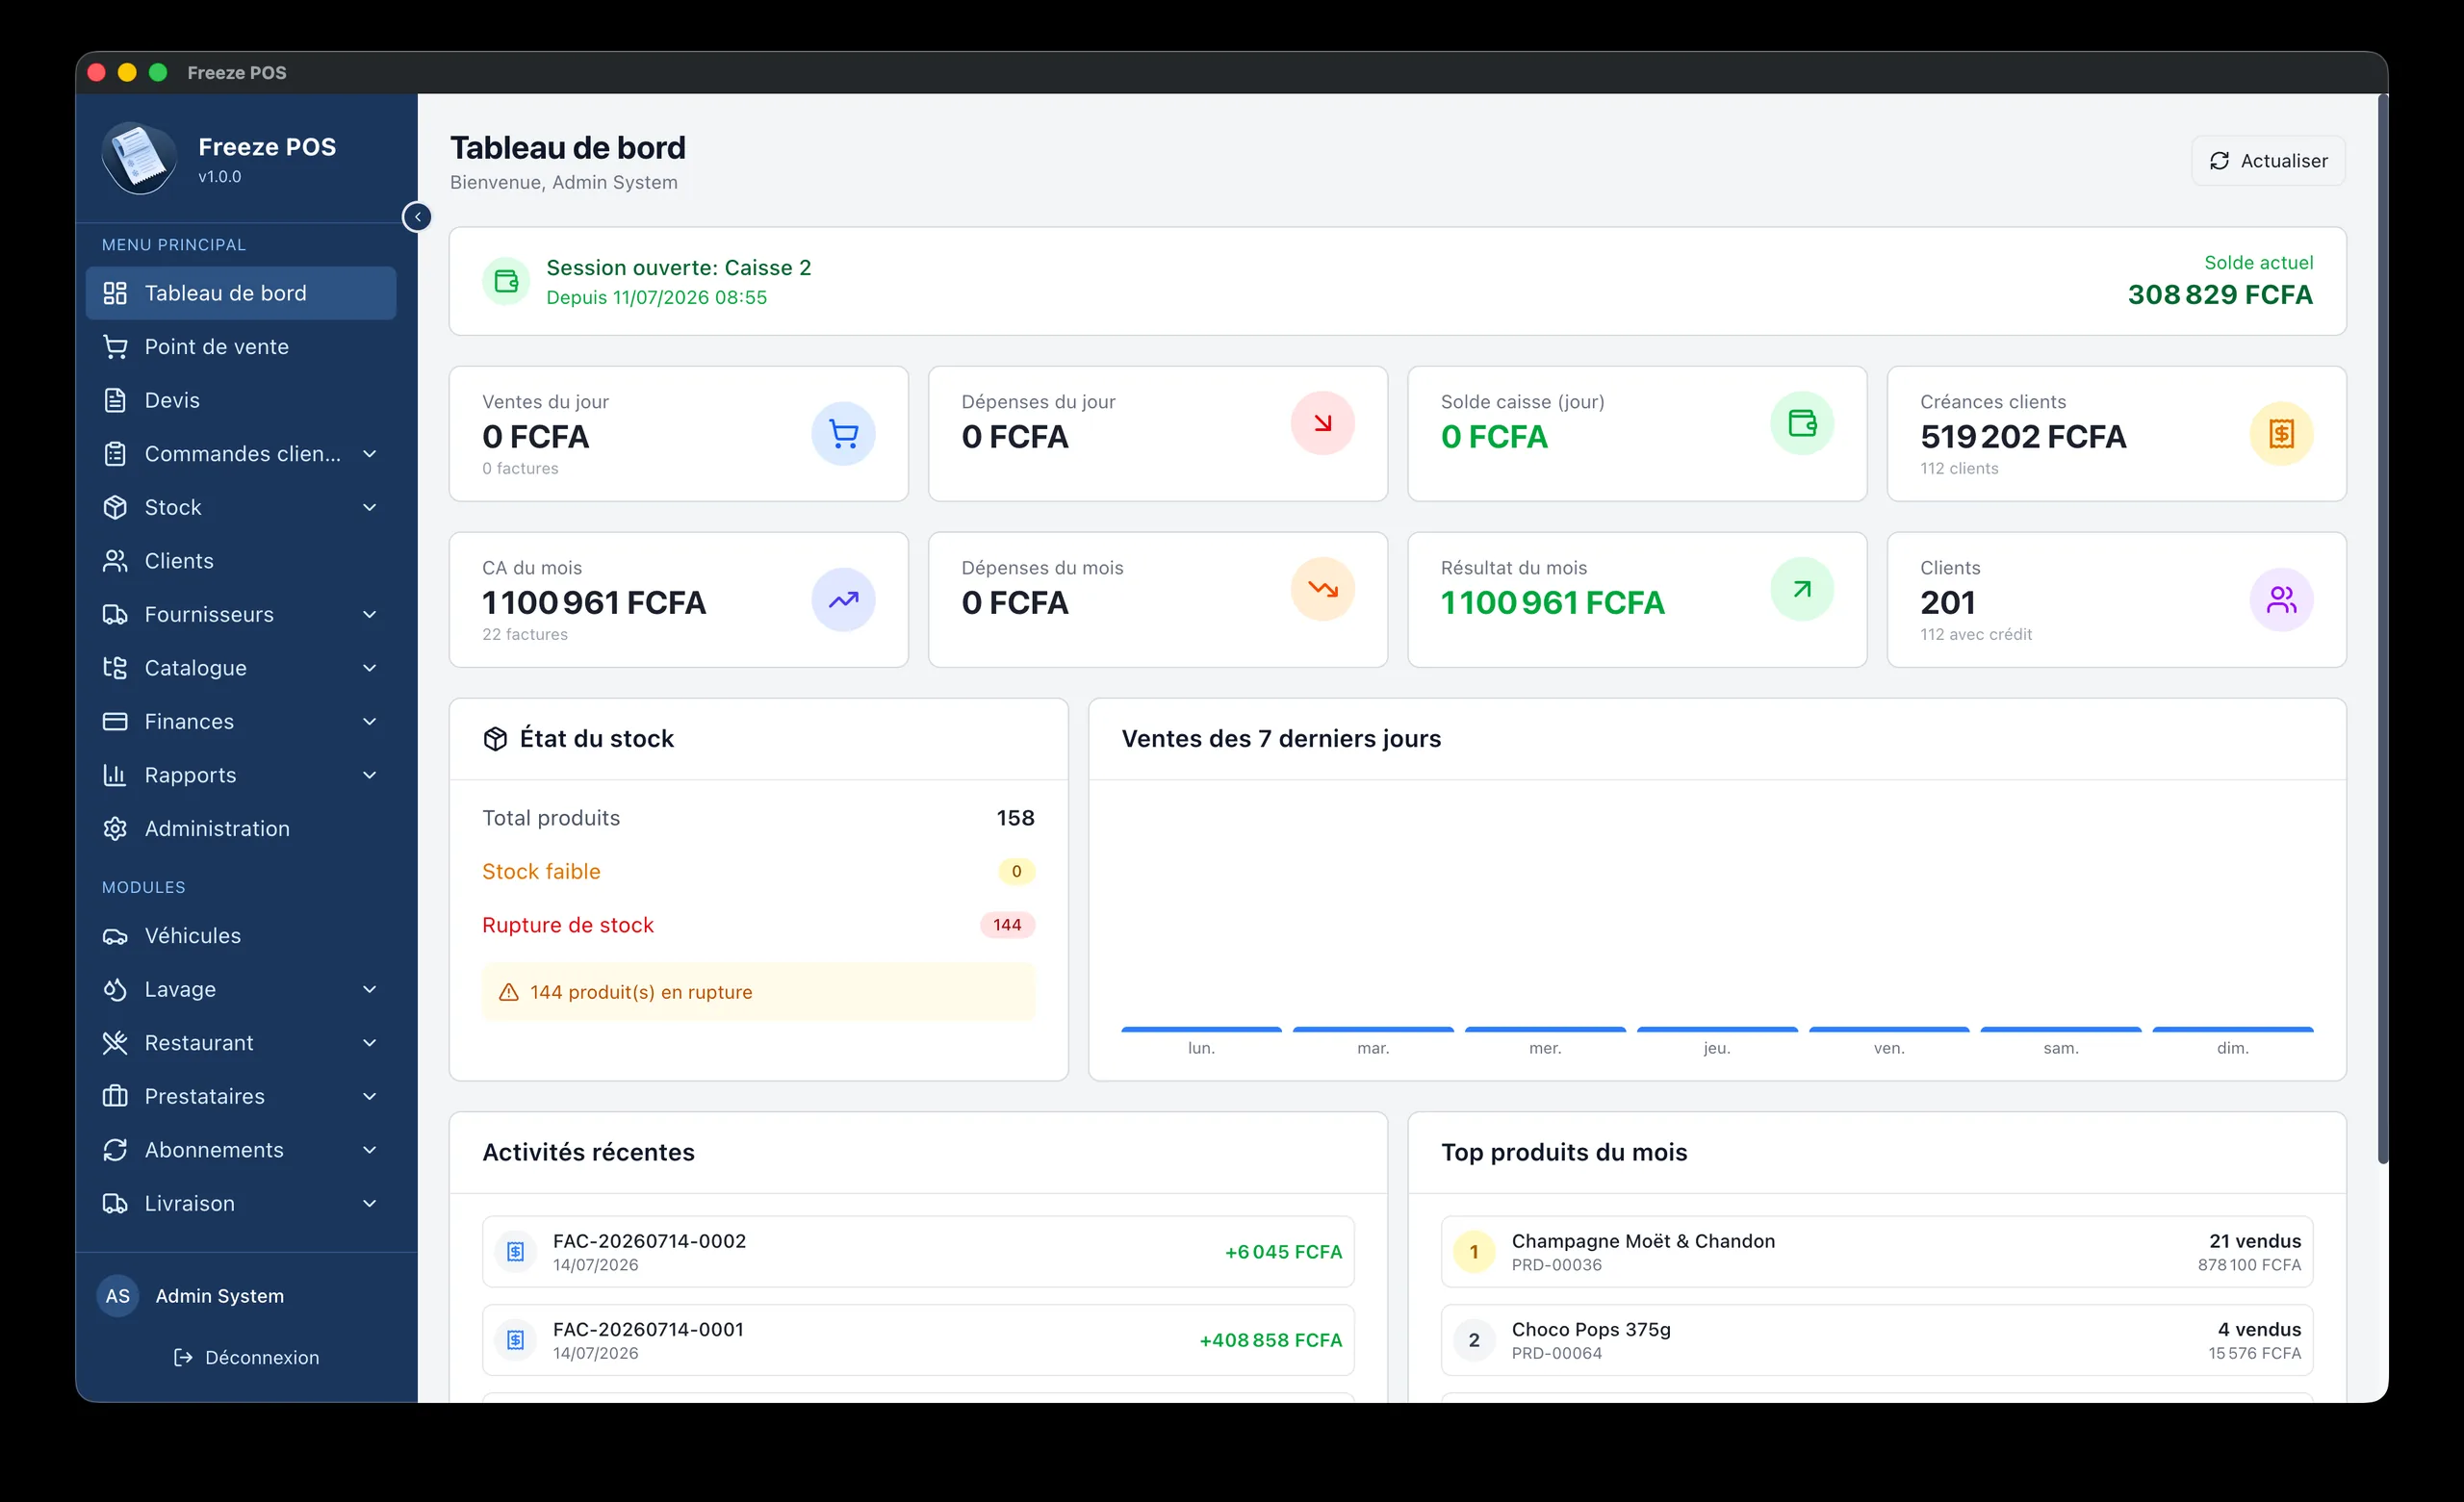Click the Fournisseurs truck icon
Screen dimensions: 2464x1502
click(115, 614)
